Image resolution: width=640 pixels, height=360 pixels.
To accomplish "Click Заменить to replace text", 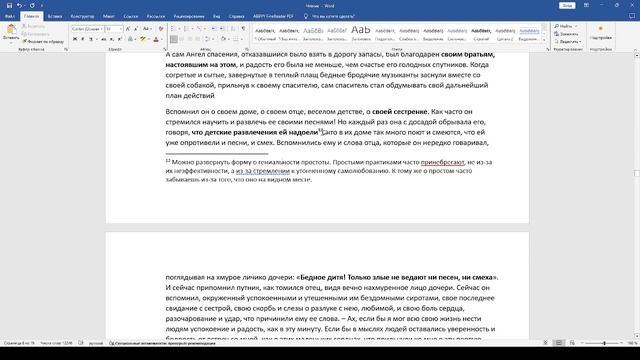I will (566, 34).
